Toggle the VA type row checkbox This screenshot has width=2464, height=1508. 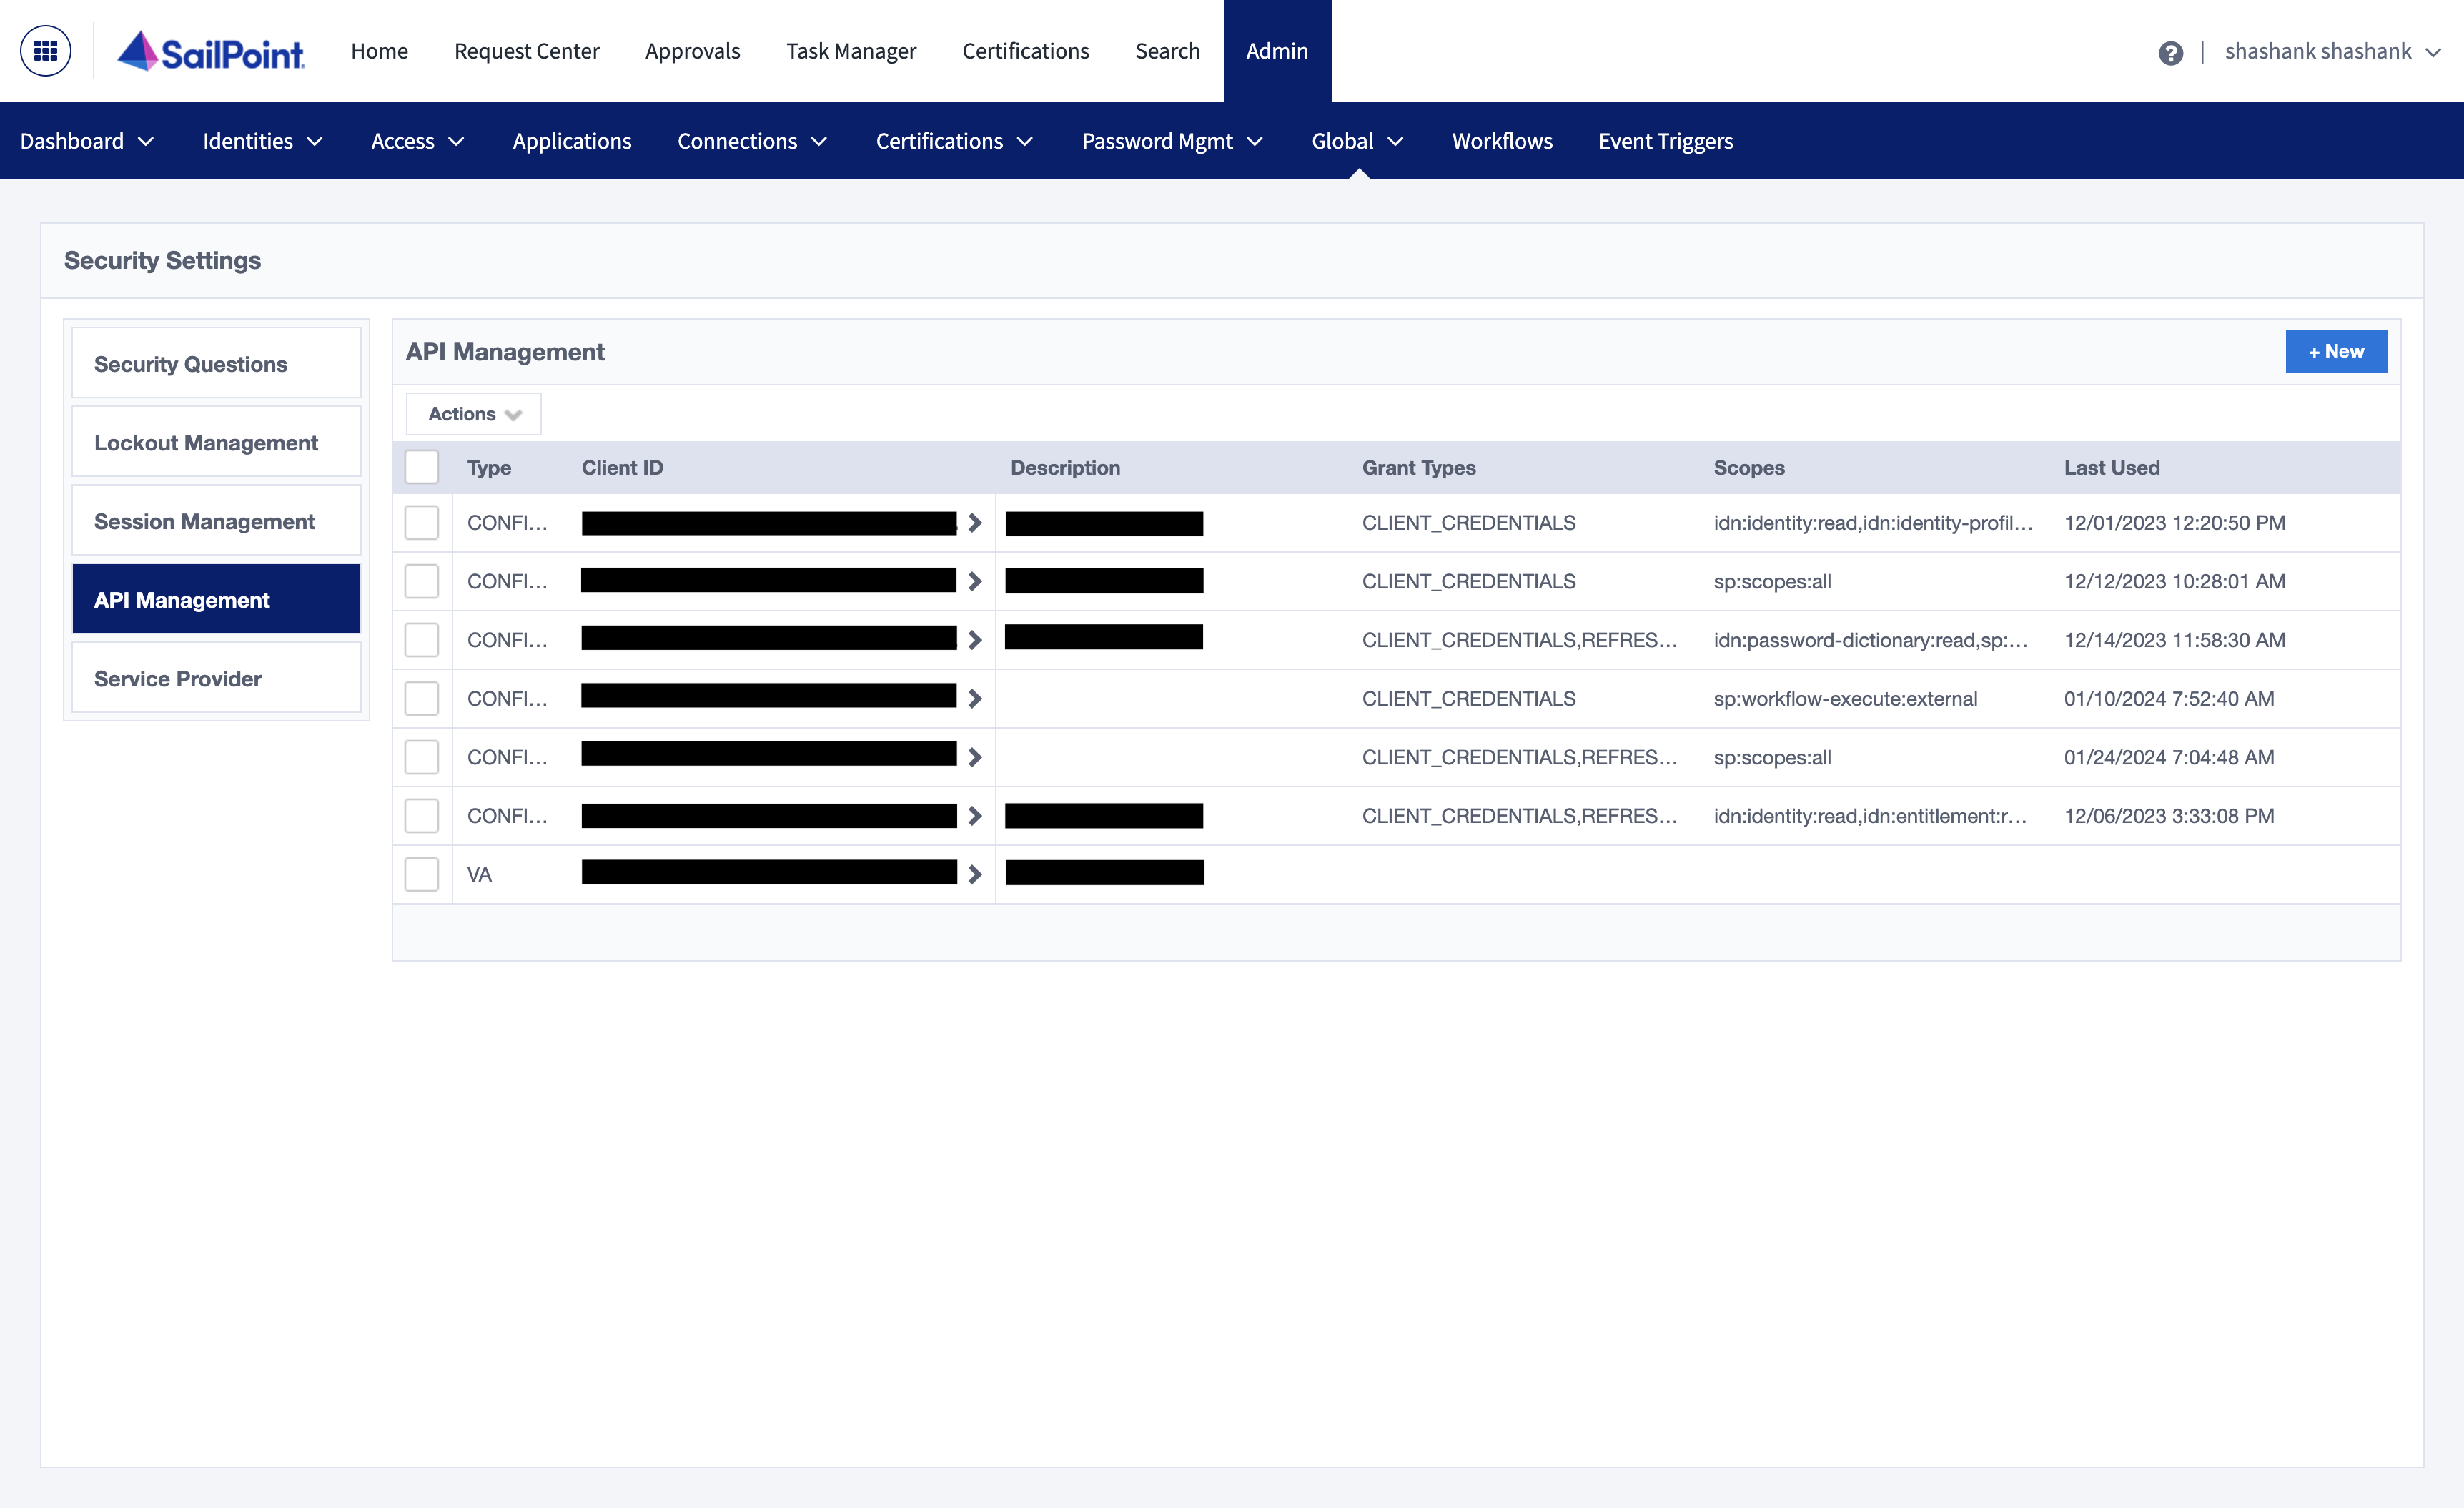click(x=422, y=873)
